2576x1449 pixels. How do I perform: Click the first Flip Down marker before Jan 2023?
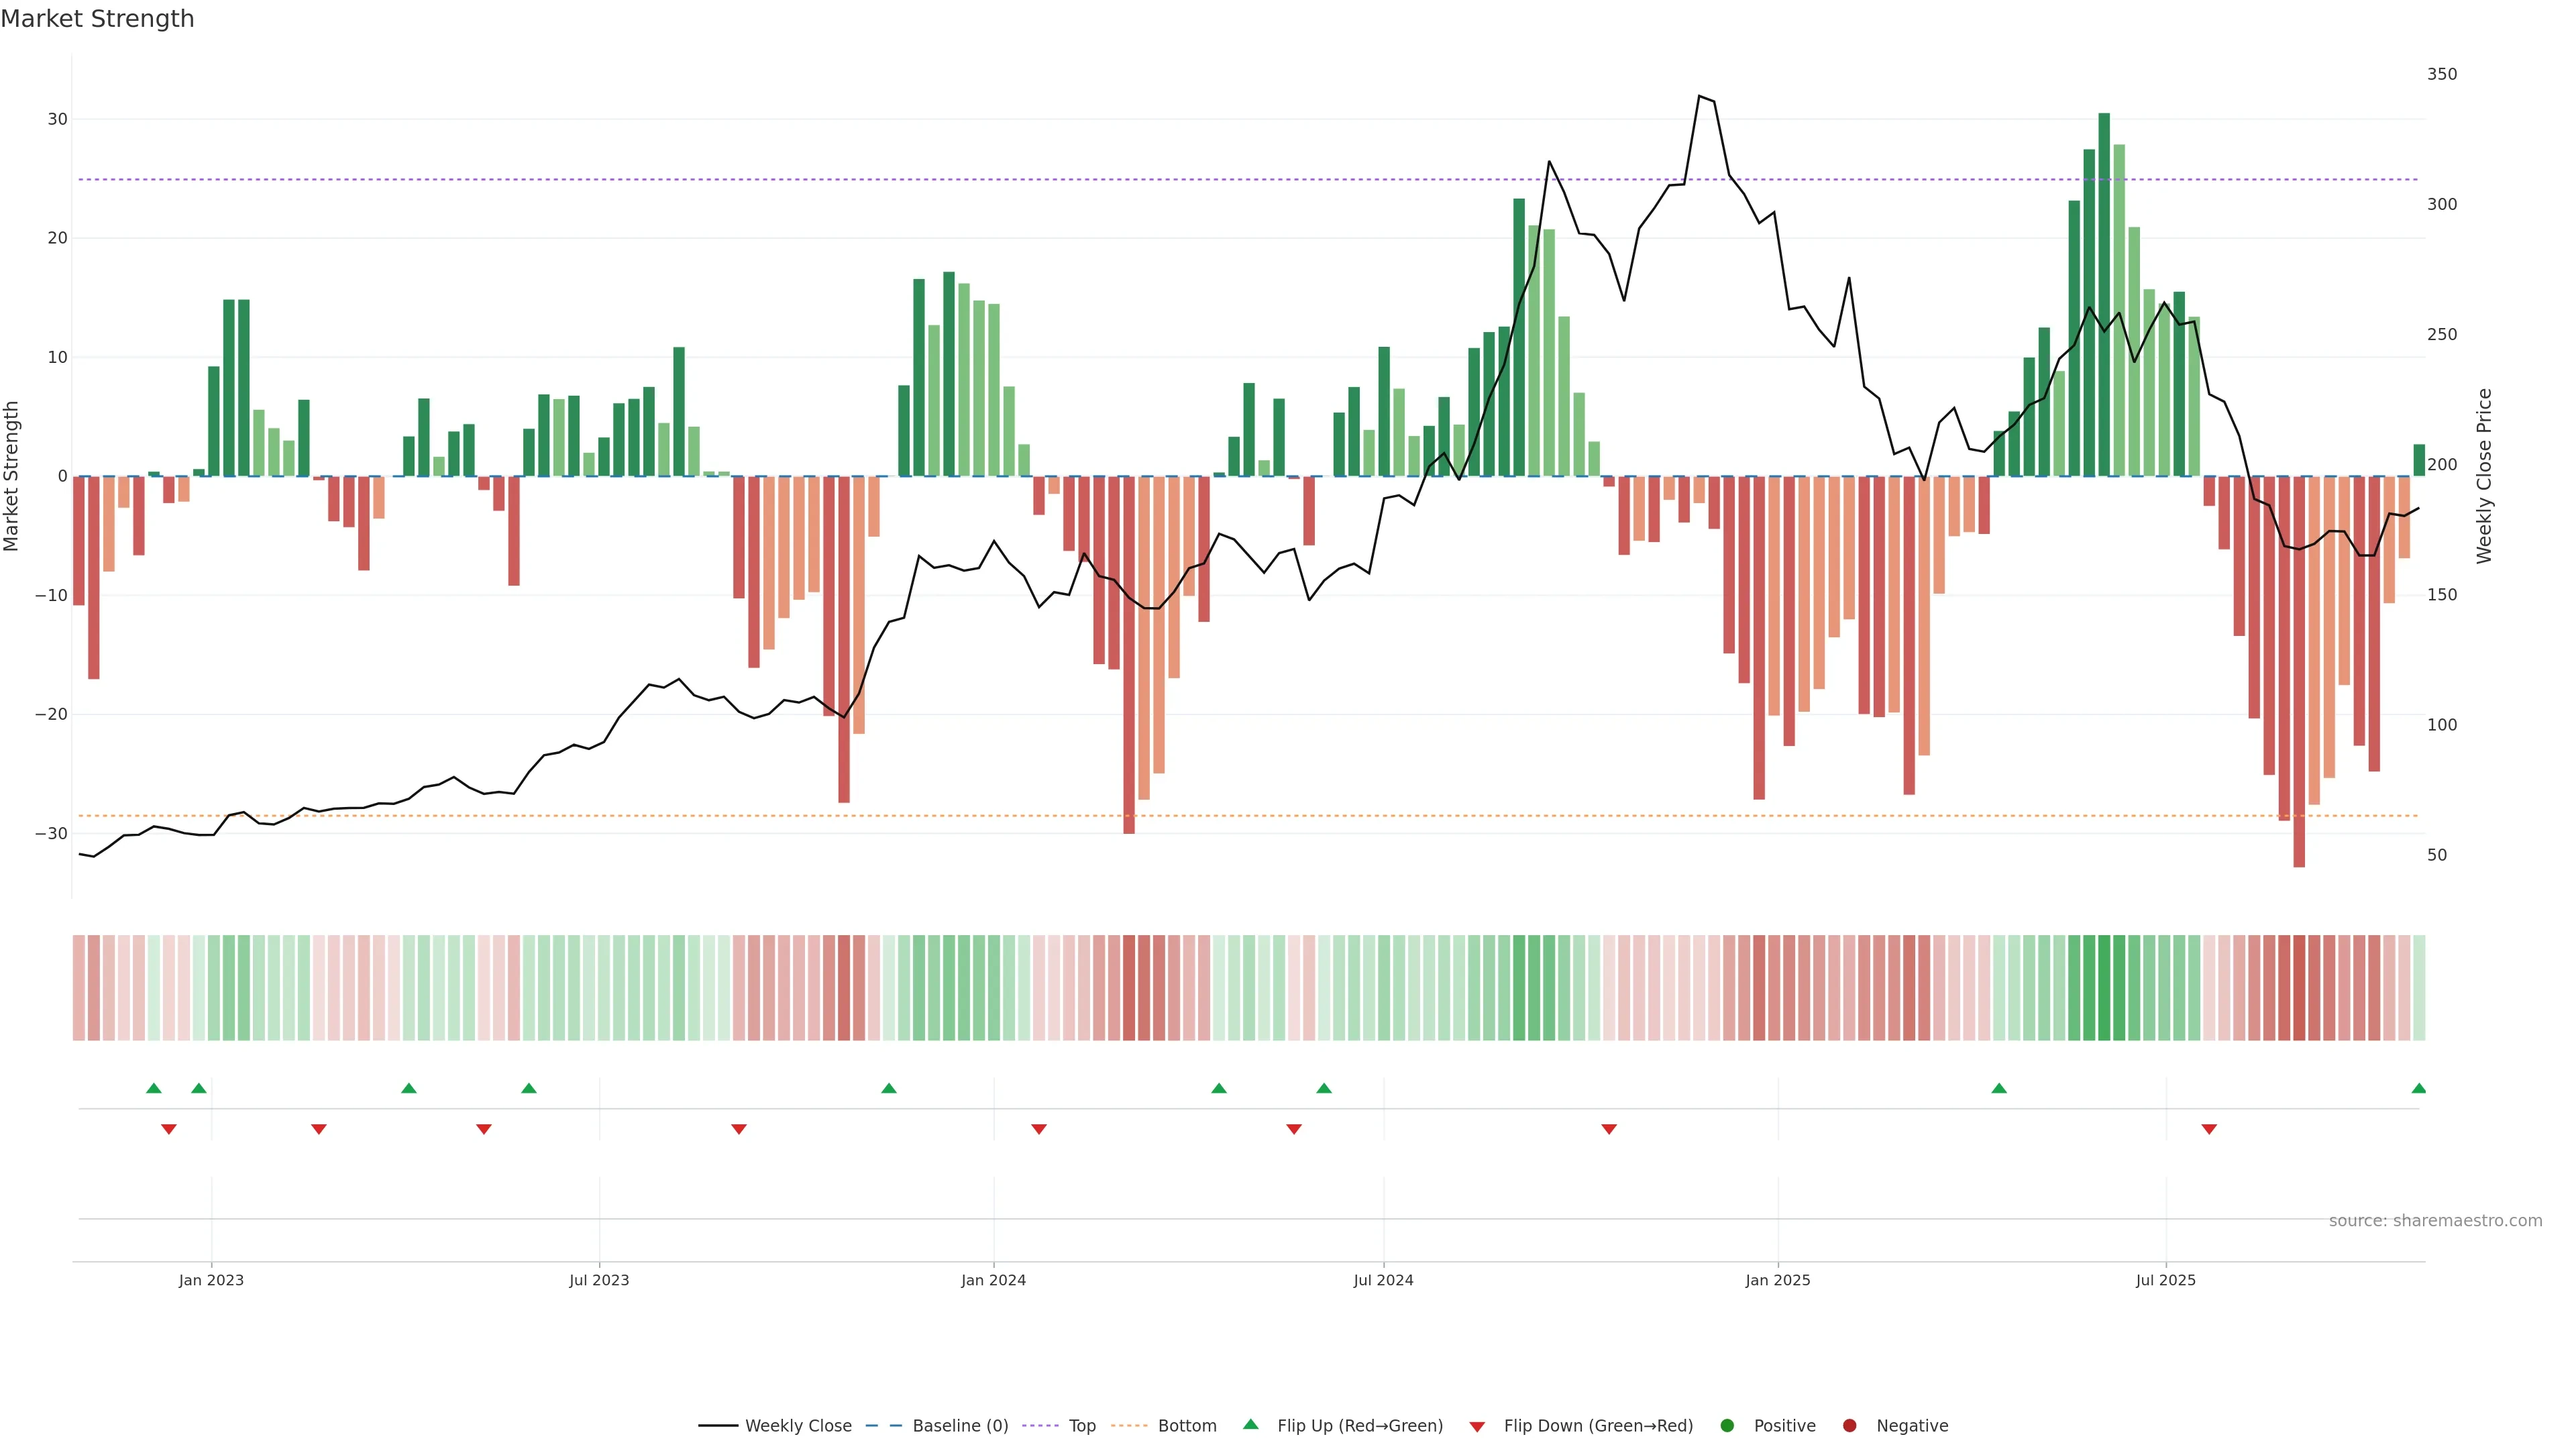pos(169,1129)
